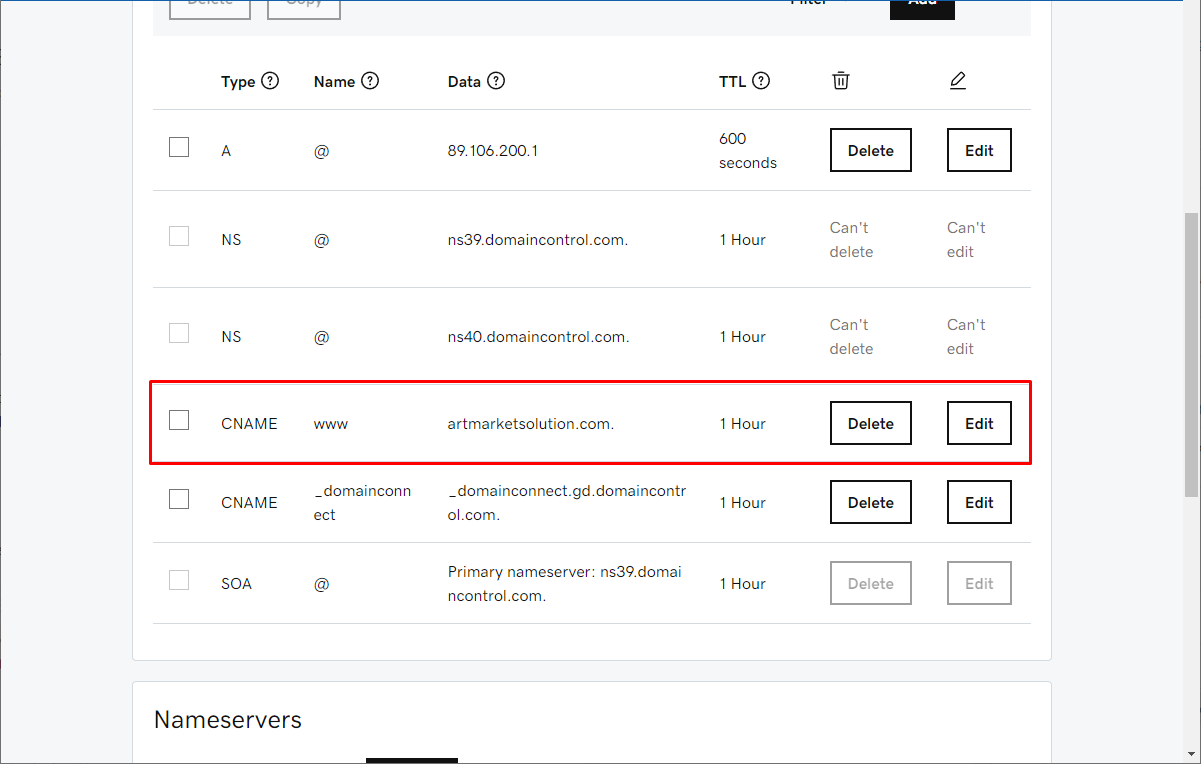Select the www CNAME record checkbox

click(179, 420)
